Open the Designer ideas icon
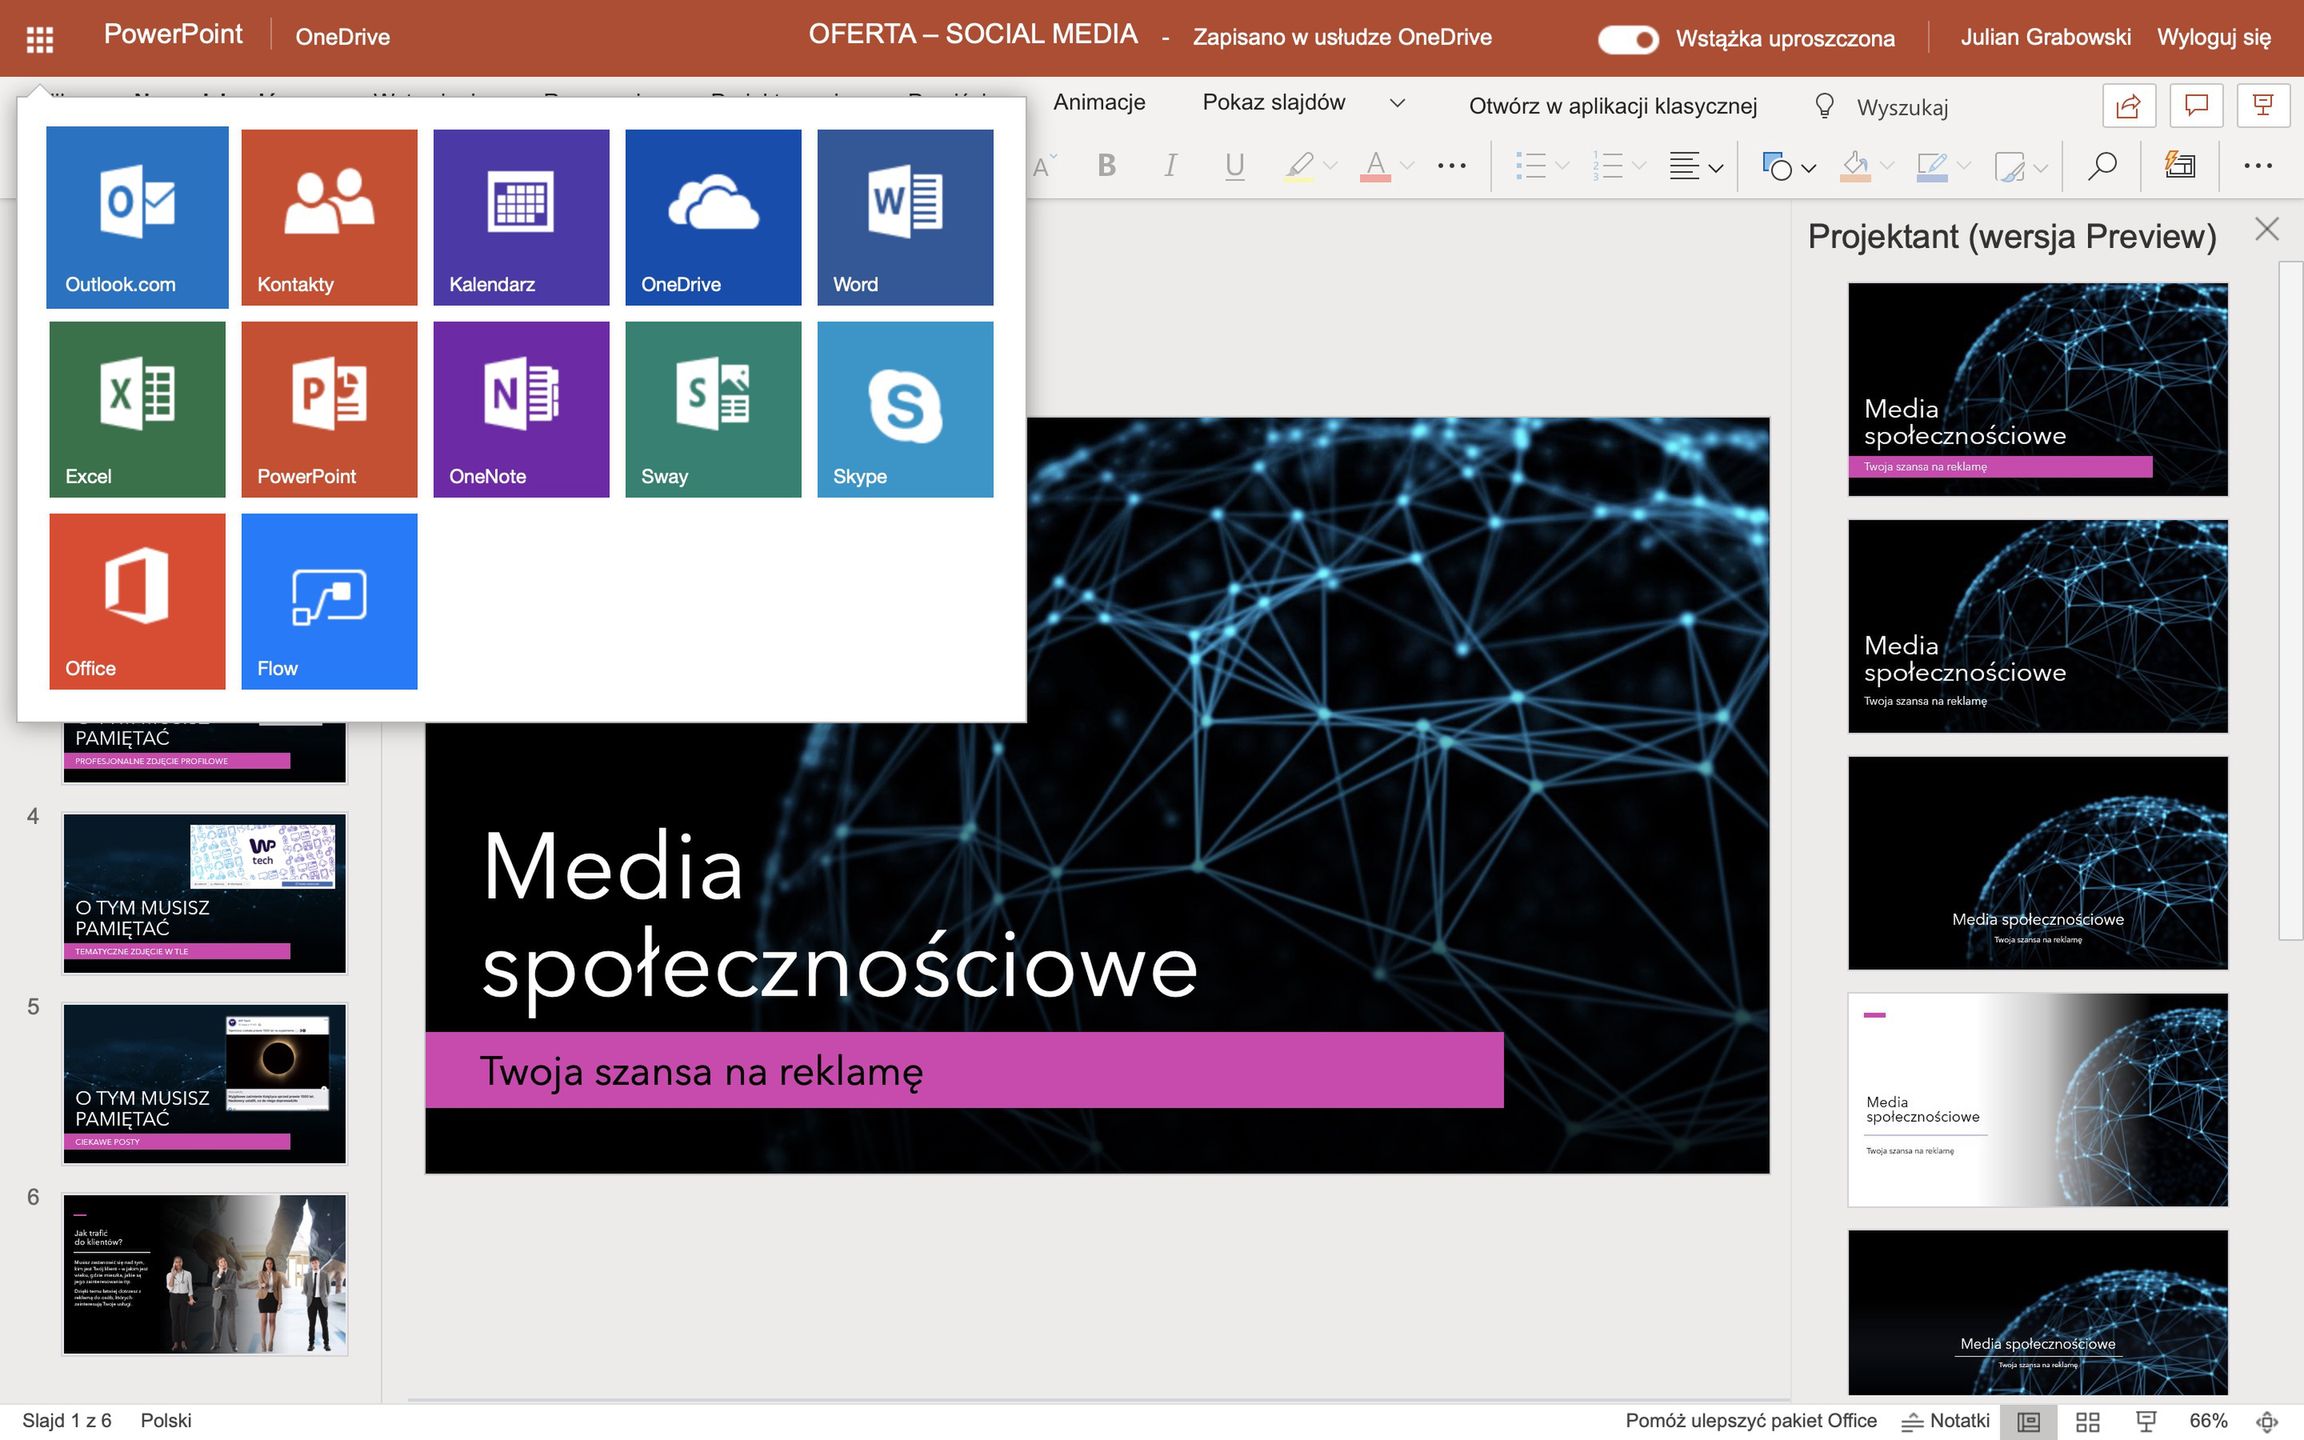The image size is (2304, 1440). (2180, 165)
